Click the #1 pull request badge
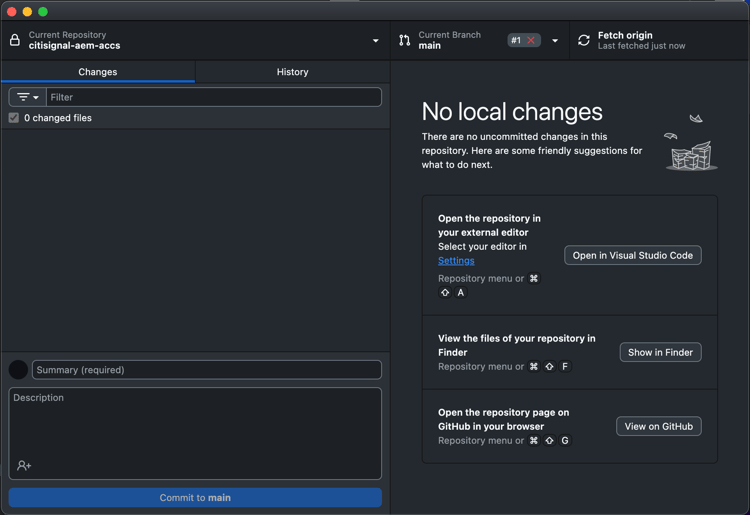The width and height of the screenshot is (750, 515). click(x=524, y=40)
